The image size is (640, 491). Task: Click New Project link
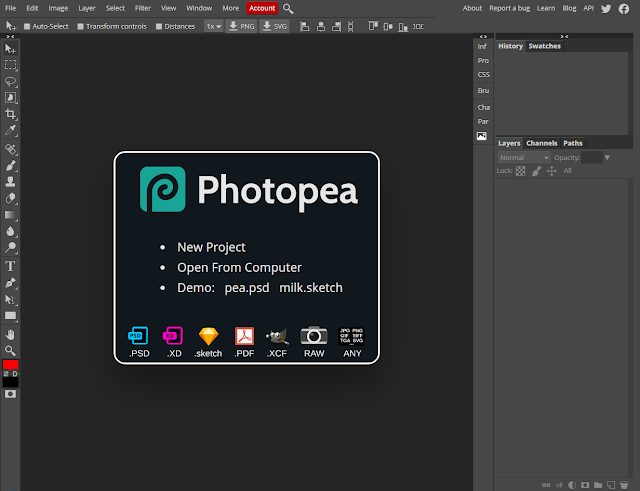(211, 247)
